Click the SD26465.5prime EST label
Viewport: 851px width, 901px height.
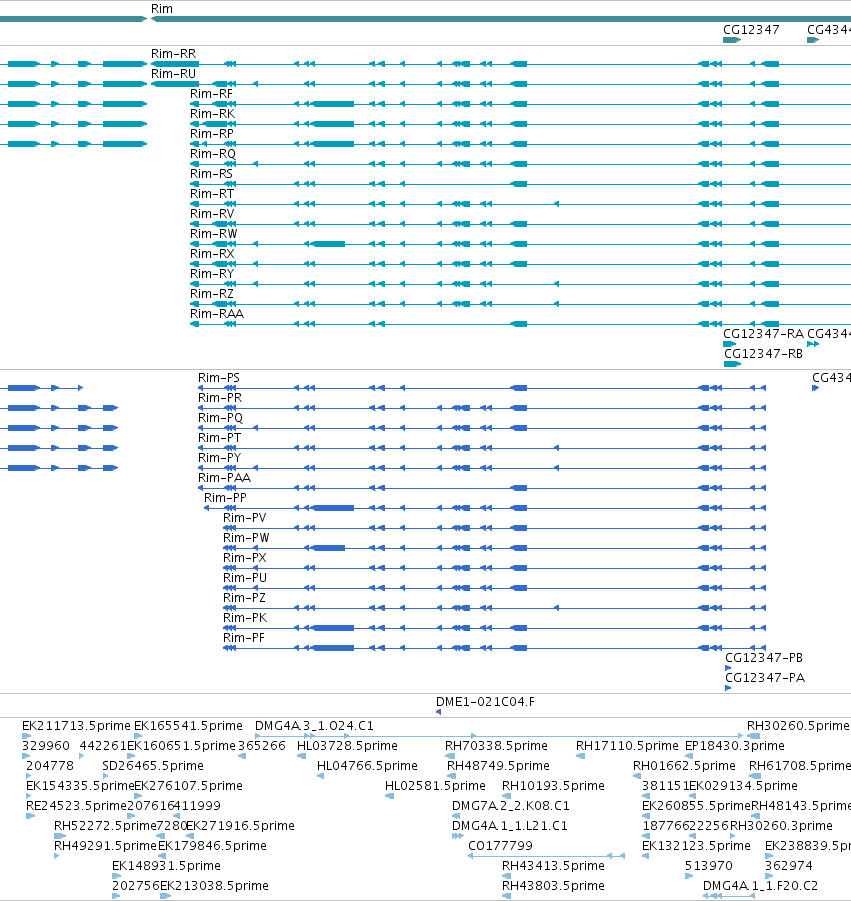point(153,766)
